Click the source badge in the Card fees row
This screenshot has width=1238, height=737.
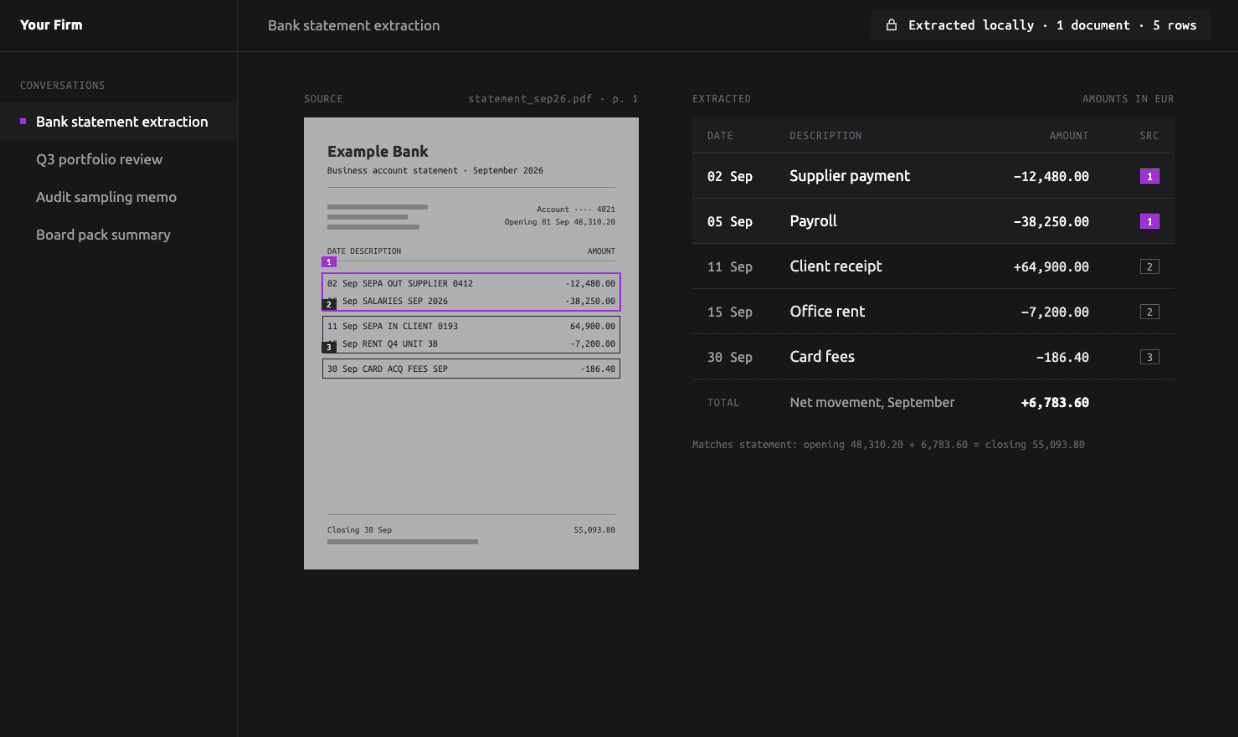(x=1149, y=357)
